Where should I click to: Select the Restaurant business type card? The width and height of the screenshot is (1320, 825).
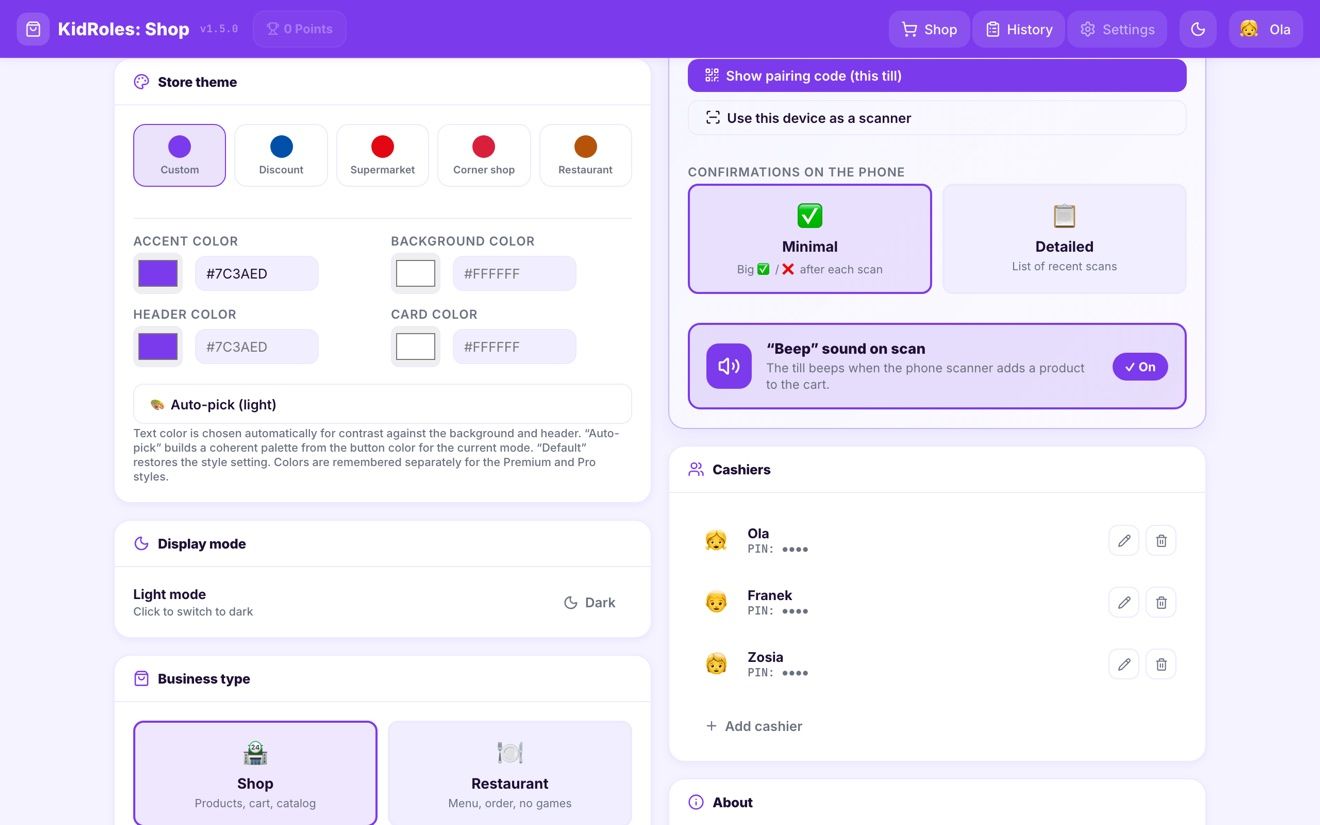[x=510, y=773]
